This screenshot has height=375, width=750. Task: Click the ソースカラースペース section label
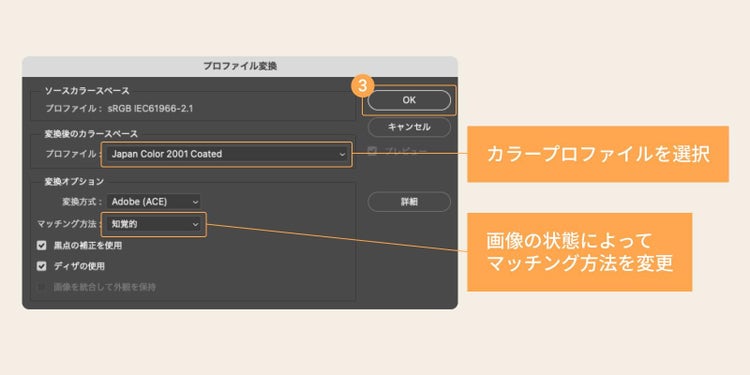coord(87,91)
